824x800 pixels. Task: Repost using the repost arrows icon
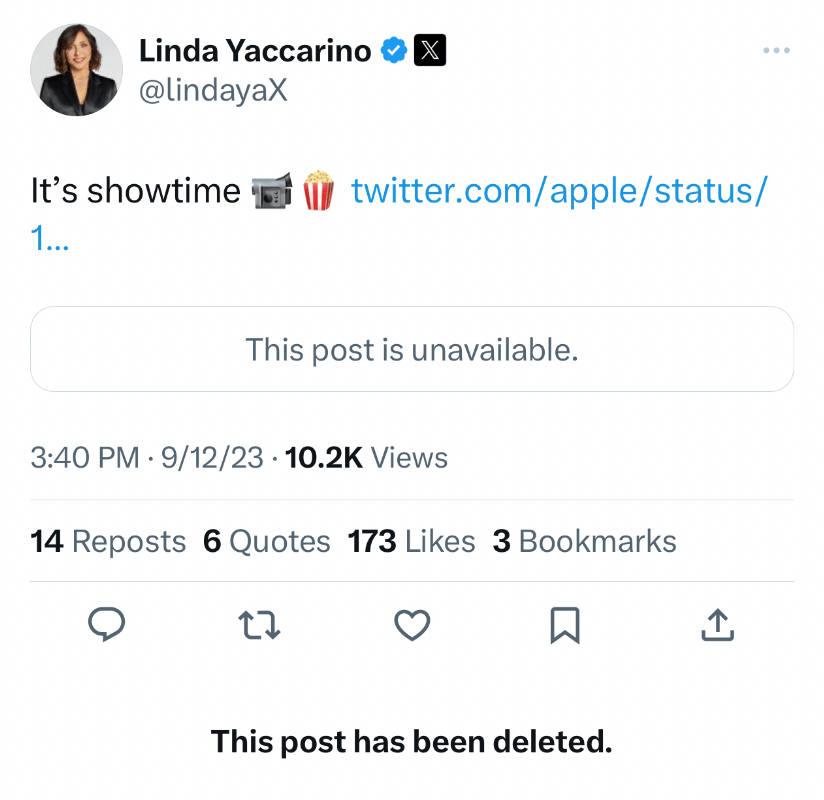[259, 625]
